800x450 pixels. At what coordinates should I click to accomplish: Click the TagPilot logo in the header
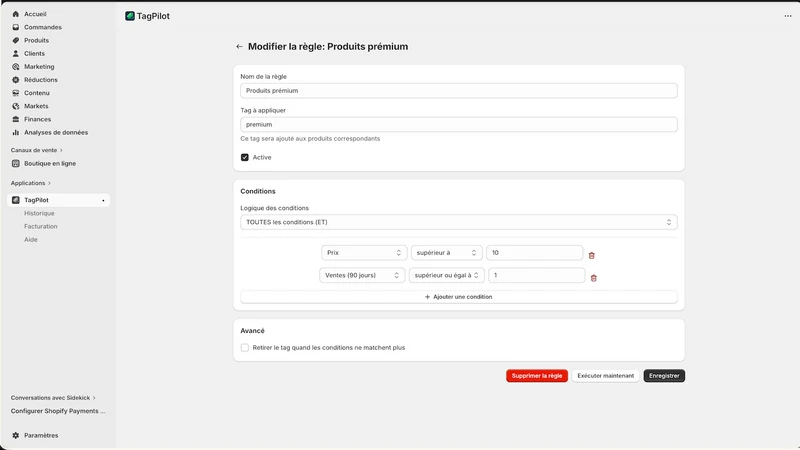pos(130,16)
